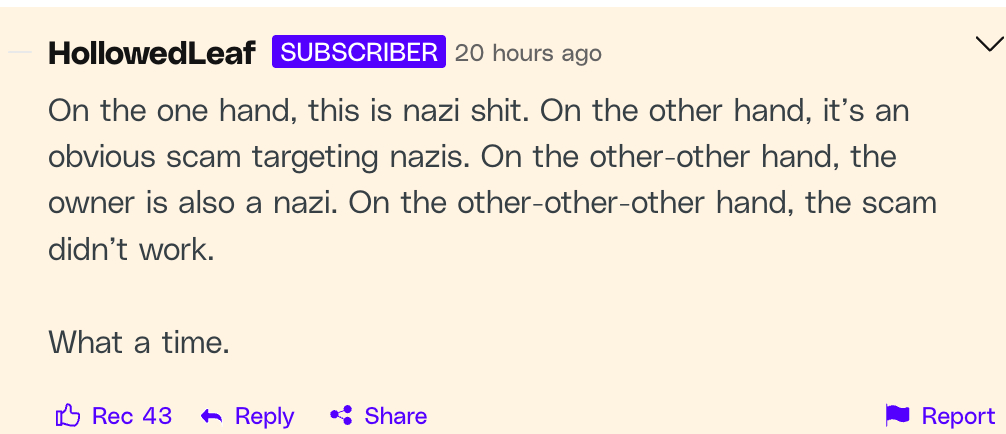Collapse thread using the left line
This screenshot has height=434, width=1006.
tap(20, 52)
